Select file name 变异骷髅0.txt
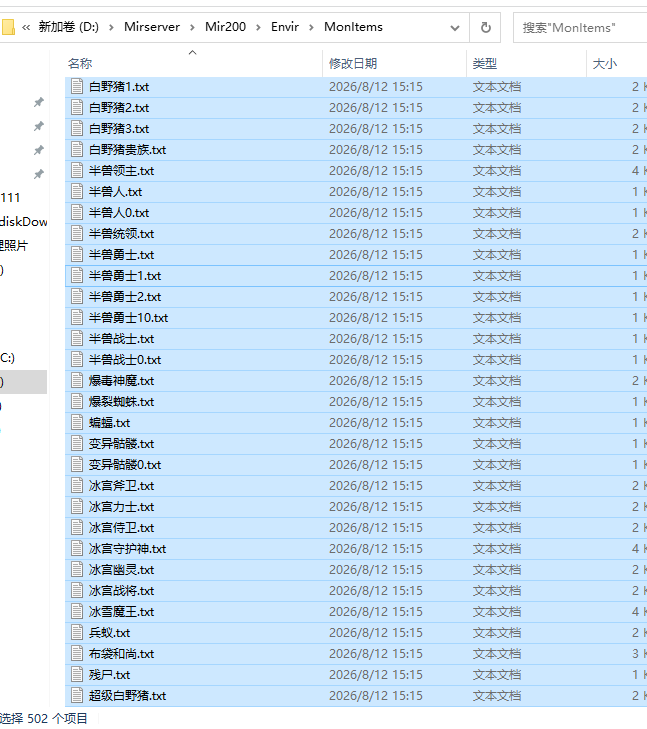647x729 pixels. 125,464
